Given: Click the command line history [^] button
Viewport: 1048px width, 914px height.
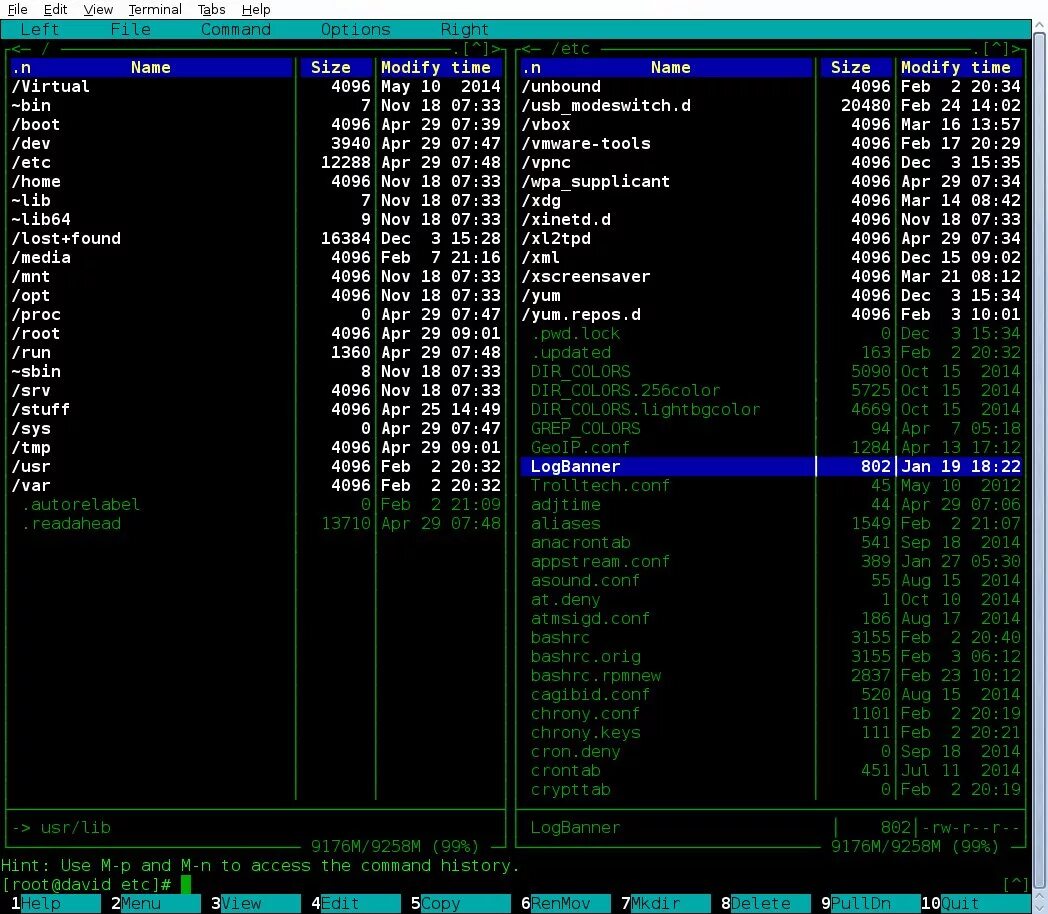Looking at the screenshot, I should point(1016,885).
